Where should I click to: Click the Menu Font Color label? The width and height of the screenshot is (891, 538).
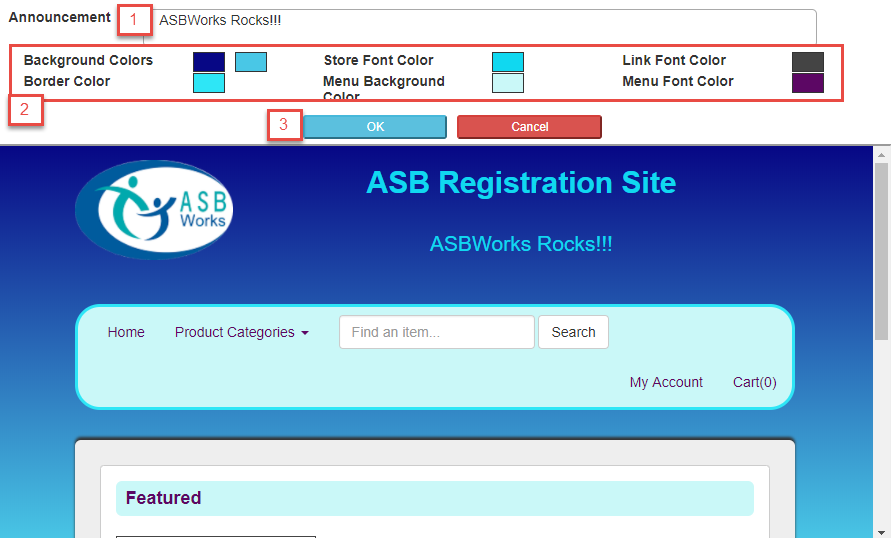coord(678,81)
